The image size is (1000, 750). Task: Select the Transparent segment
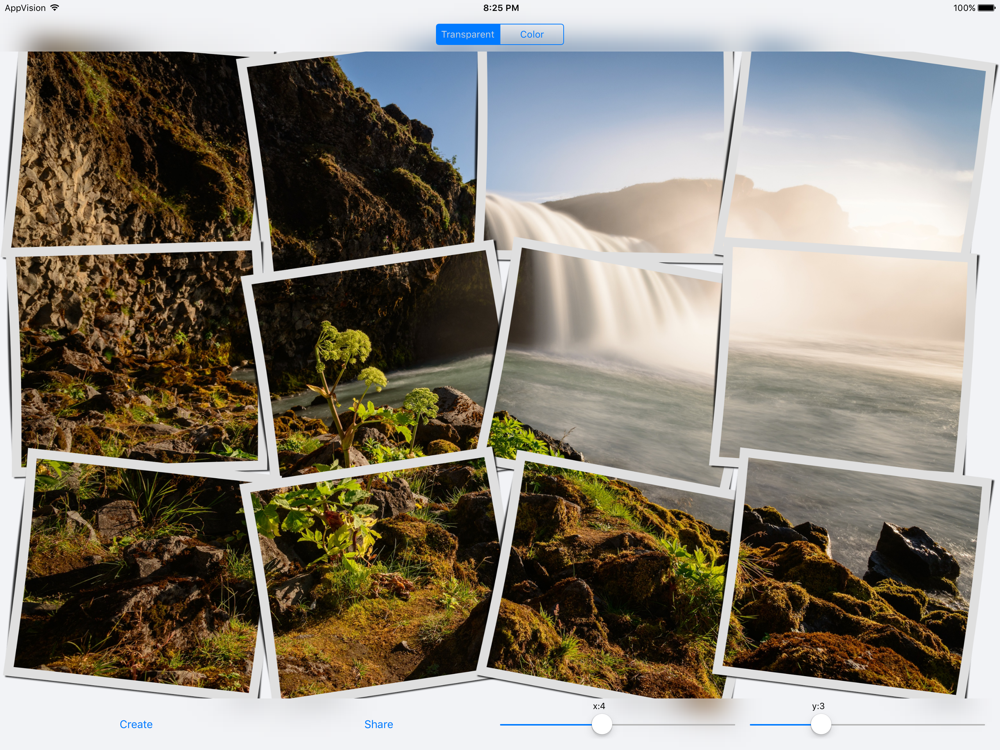click(468, 34)
